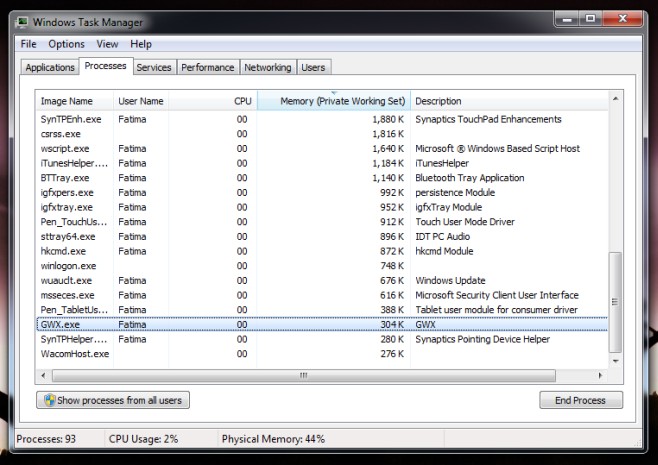Open the Help menu
The image size is (658, 465).
[141, 44]
